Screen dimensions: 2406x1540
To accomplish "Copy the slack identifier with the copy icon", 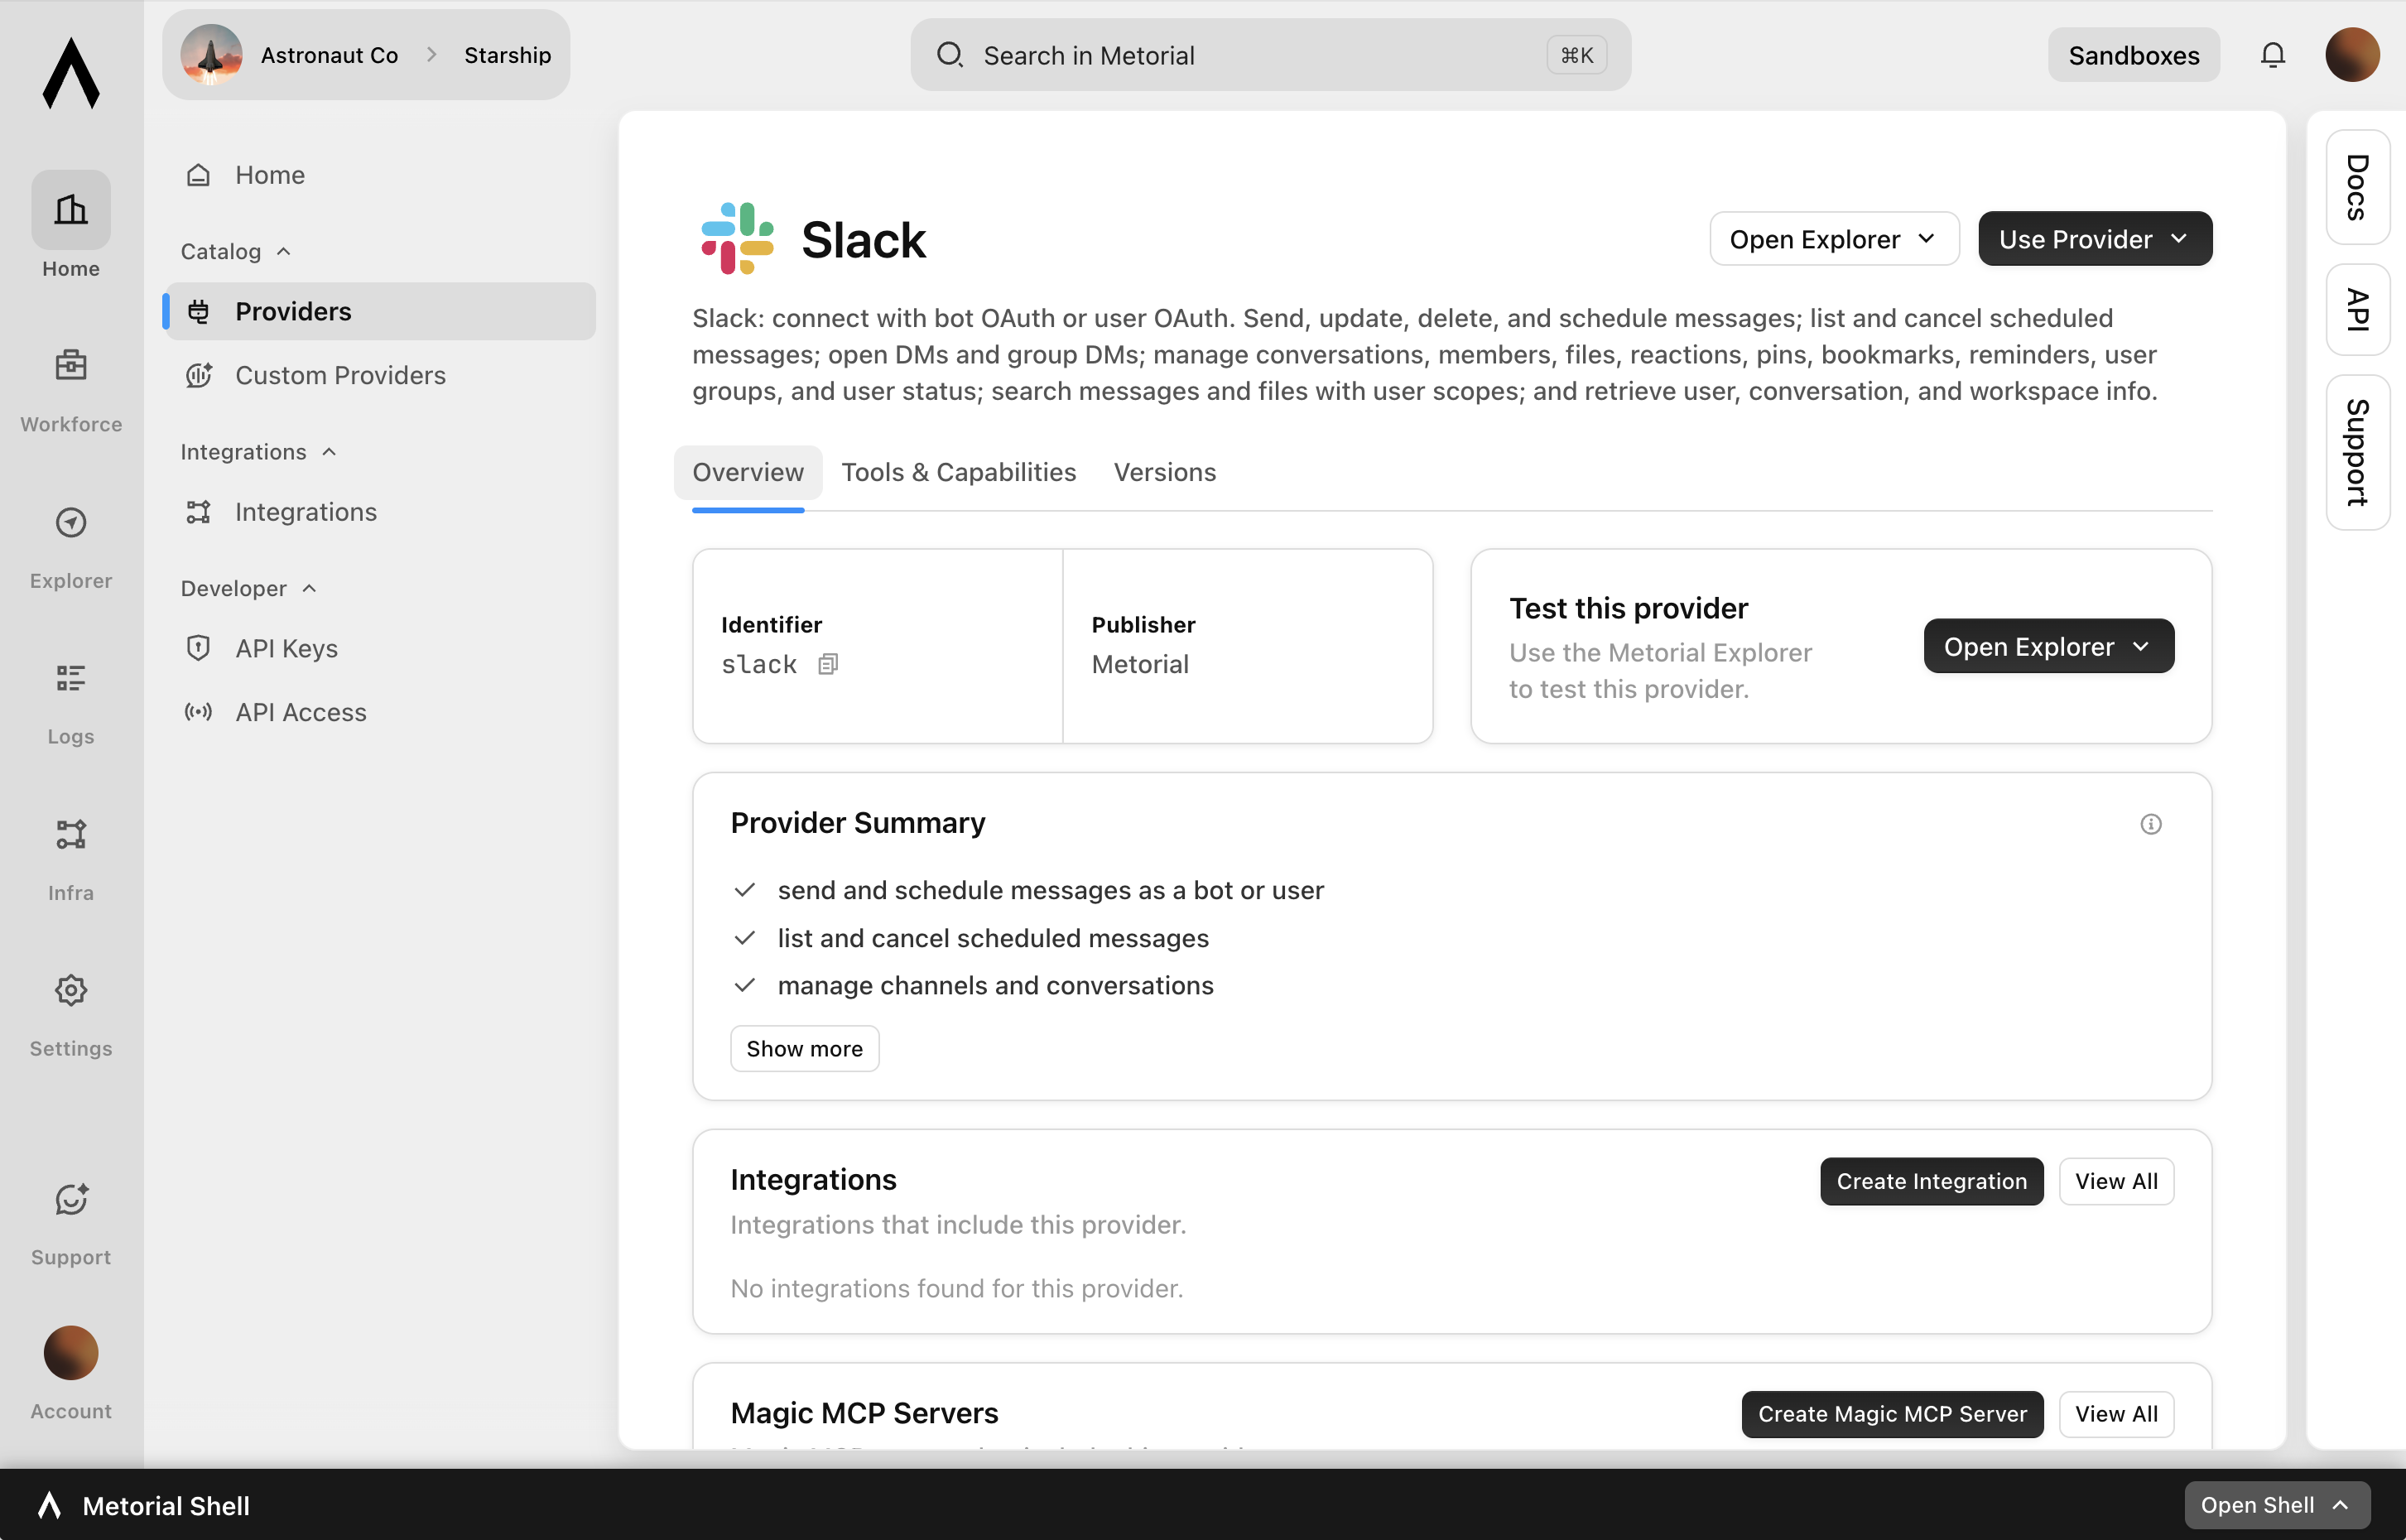I will (x=828, y=664).
